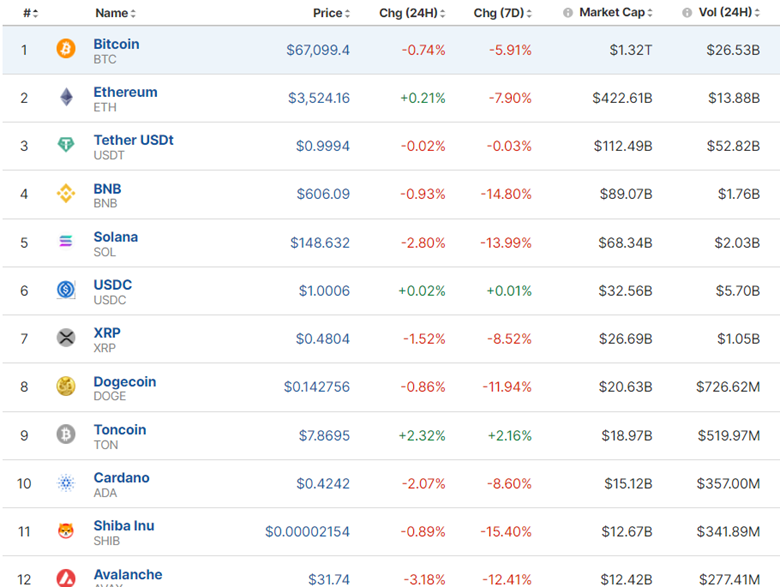Sort table by Name column header
780x587 pixels.
pos(115,13)
